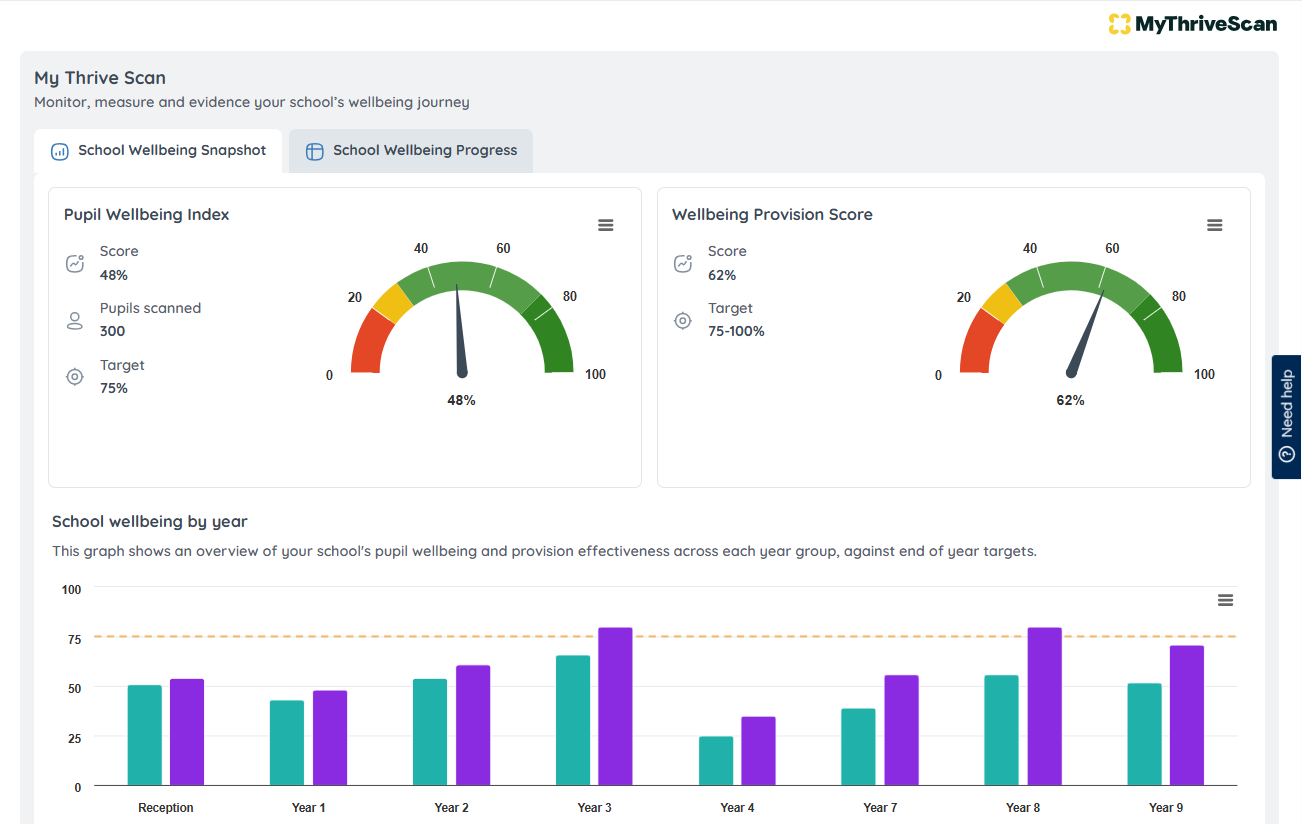Screen dimensions: 1302x824
Task: Click the teal Reception bar
Action: 145,735
